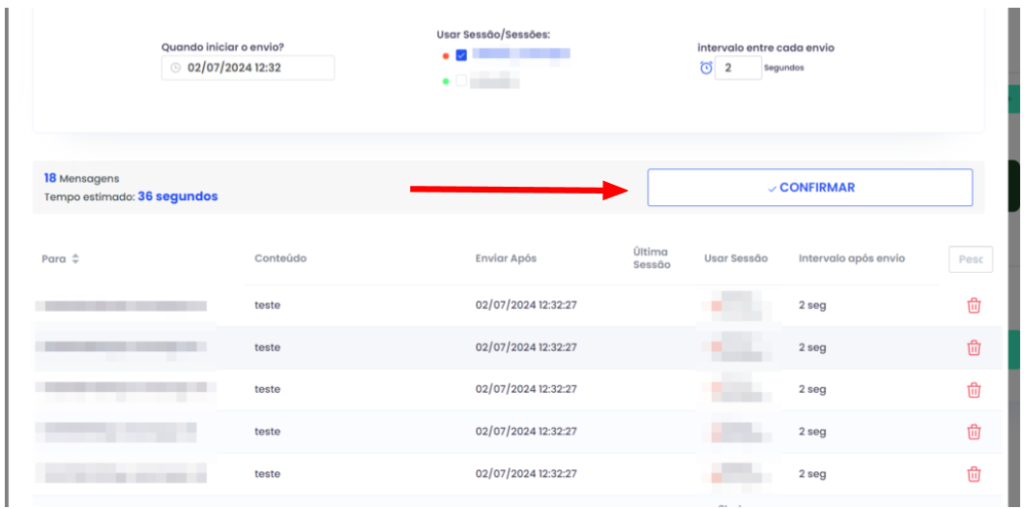
Task: Sort by Para column arrows
Action: click(x=75, y=259)
